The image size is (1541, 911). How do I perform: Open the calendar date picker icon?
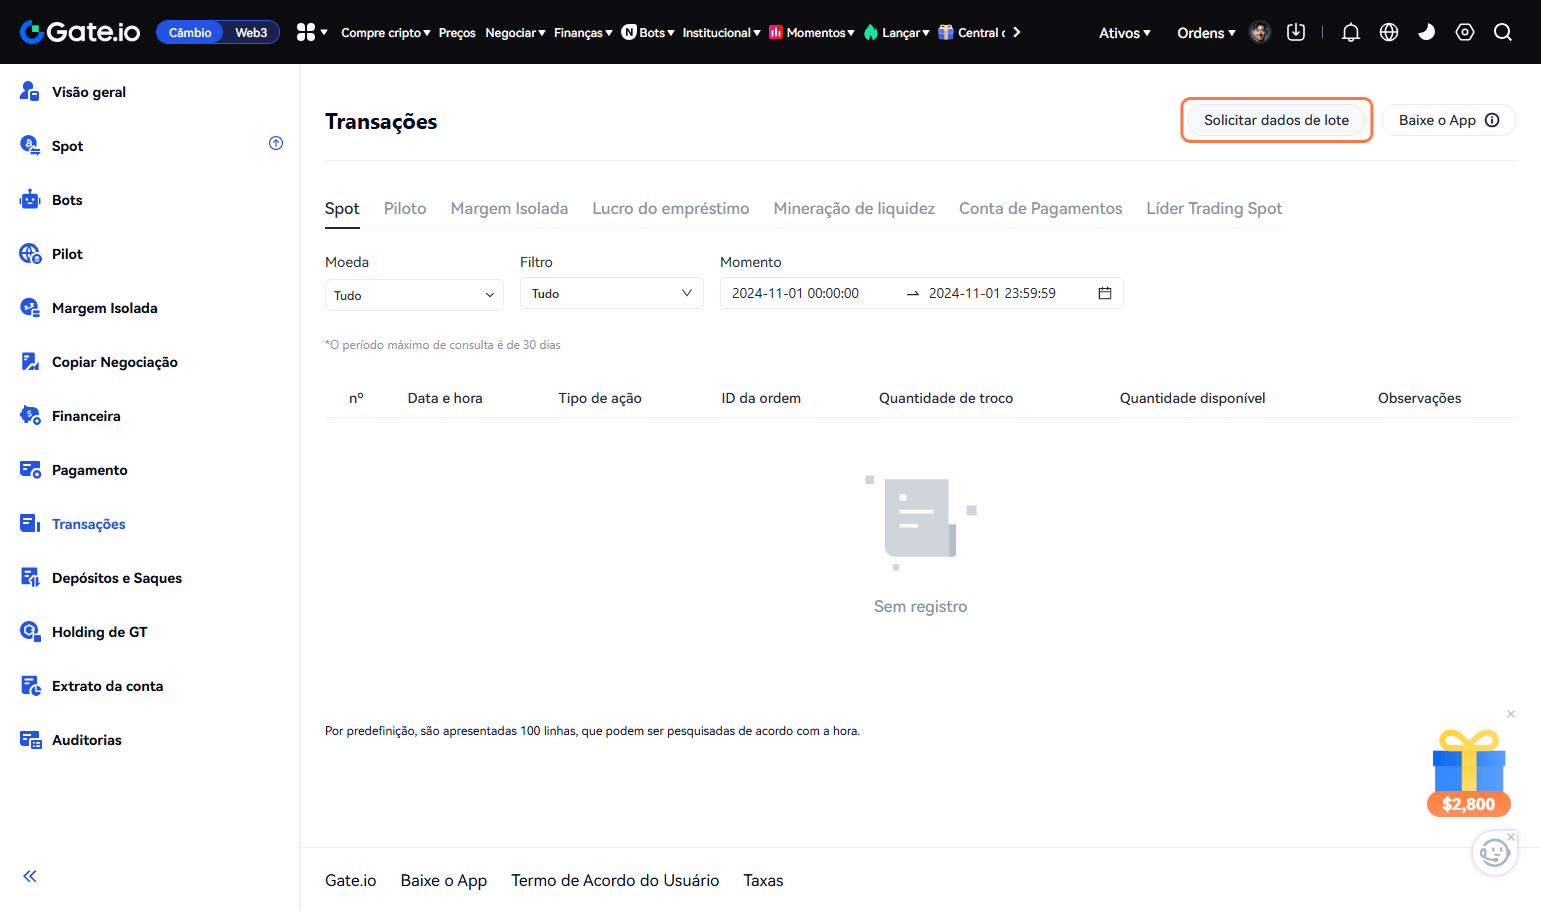coord(1105,293)
